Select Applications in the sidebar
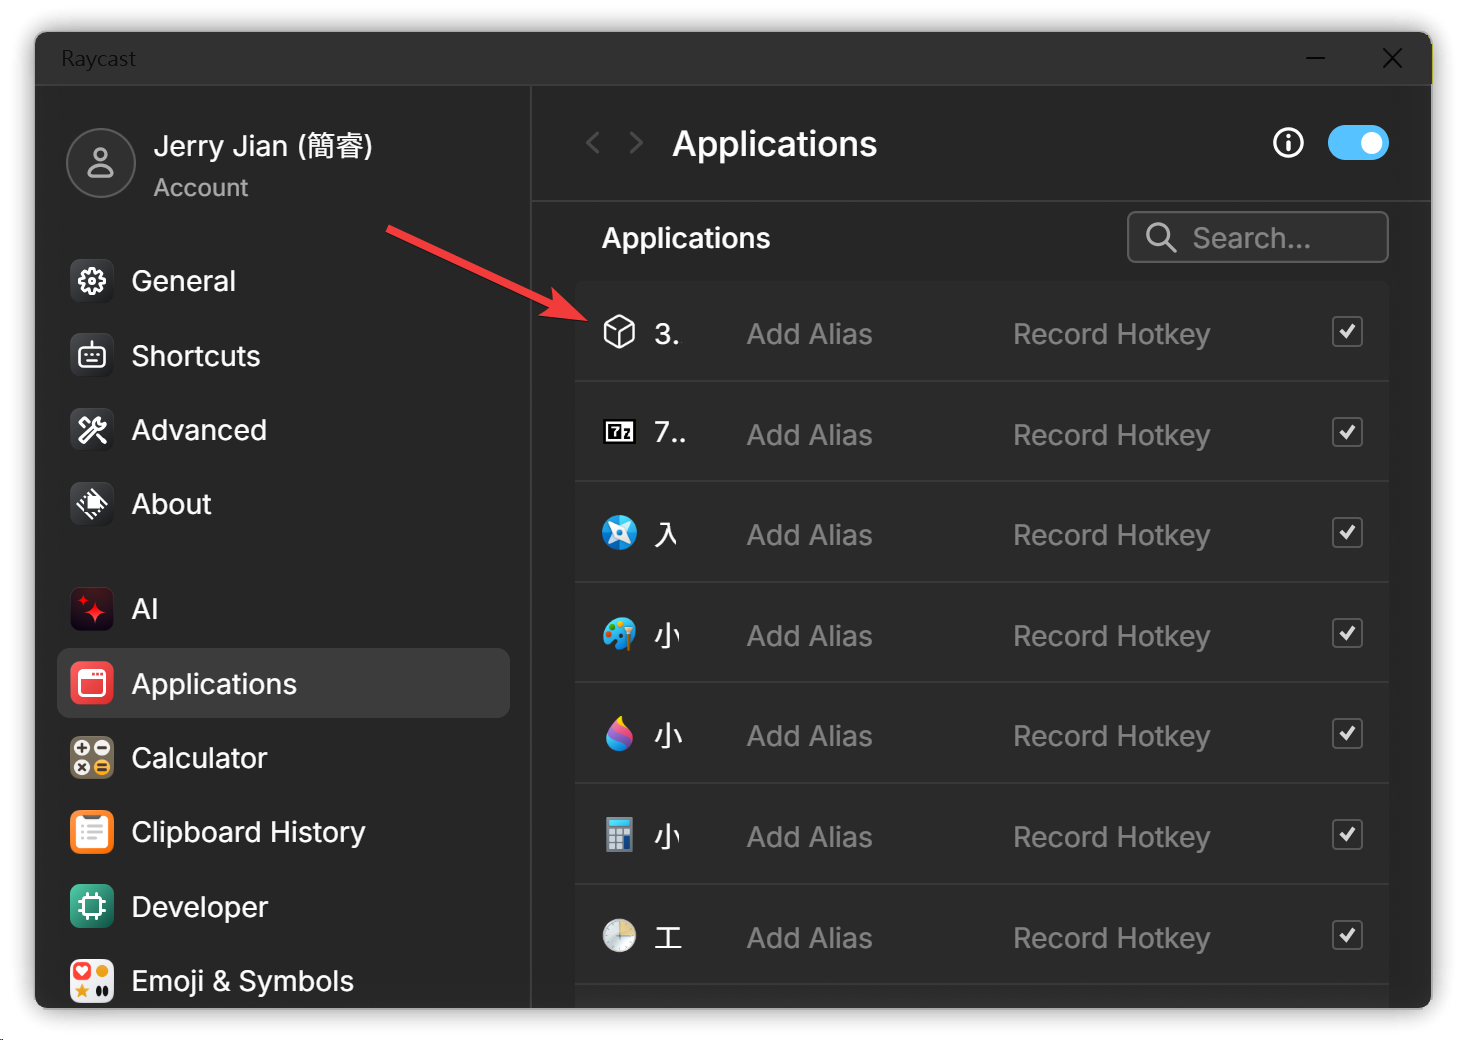The width and height of the screenshot is (1460, 1040). [x=284, y=683]
